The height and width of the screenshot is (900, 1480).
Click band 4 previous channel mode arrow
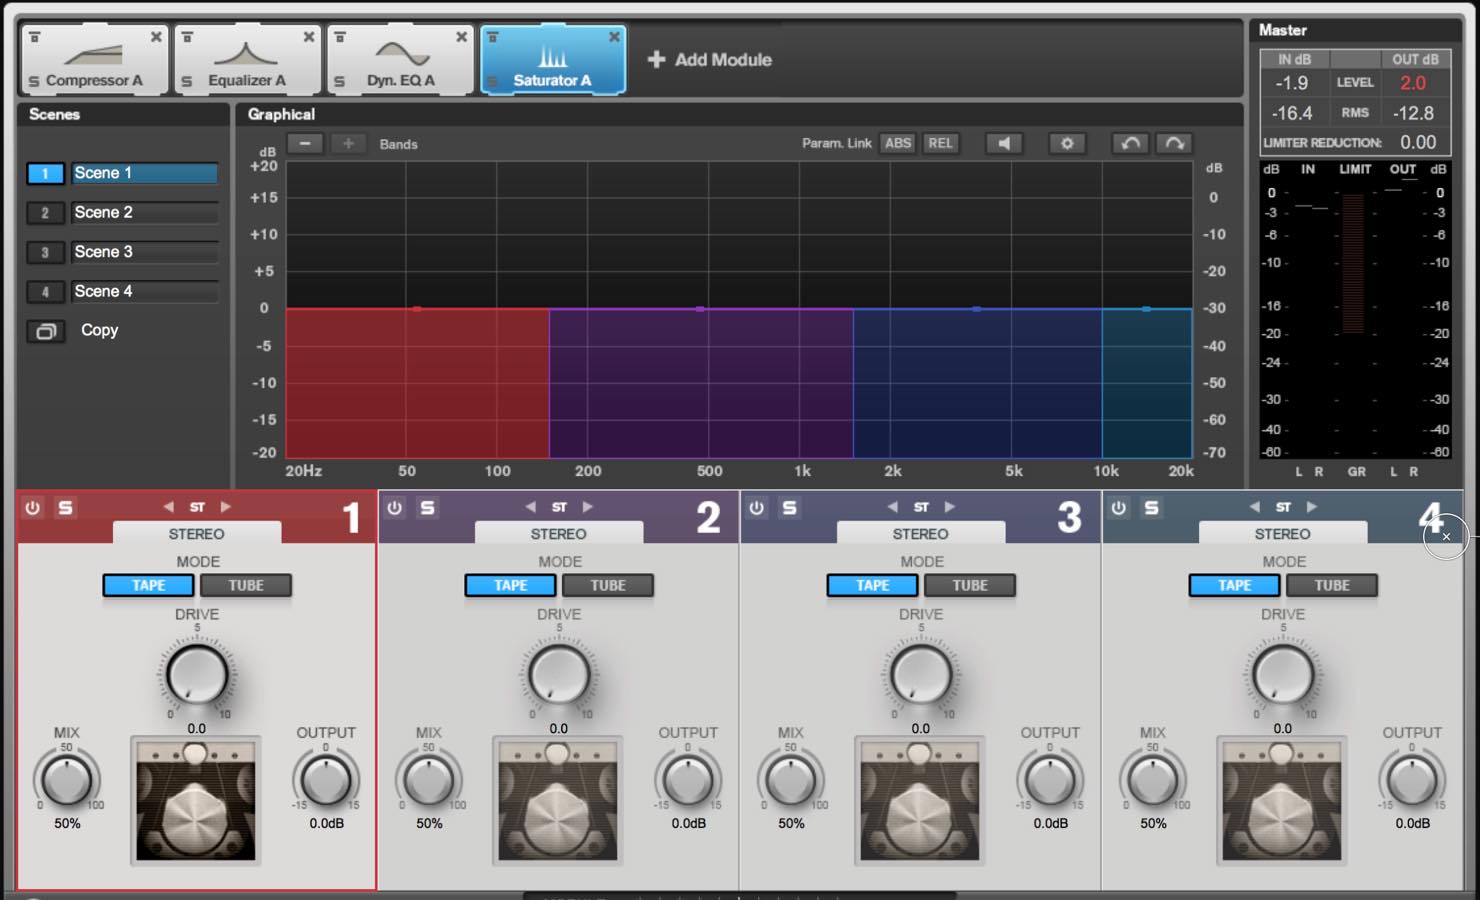click(1254, 507)
